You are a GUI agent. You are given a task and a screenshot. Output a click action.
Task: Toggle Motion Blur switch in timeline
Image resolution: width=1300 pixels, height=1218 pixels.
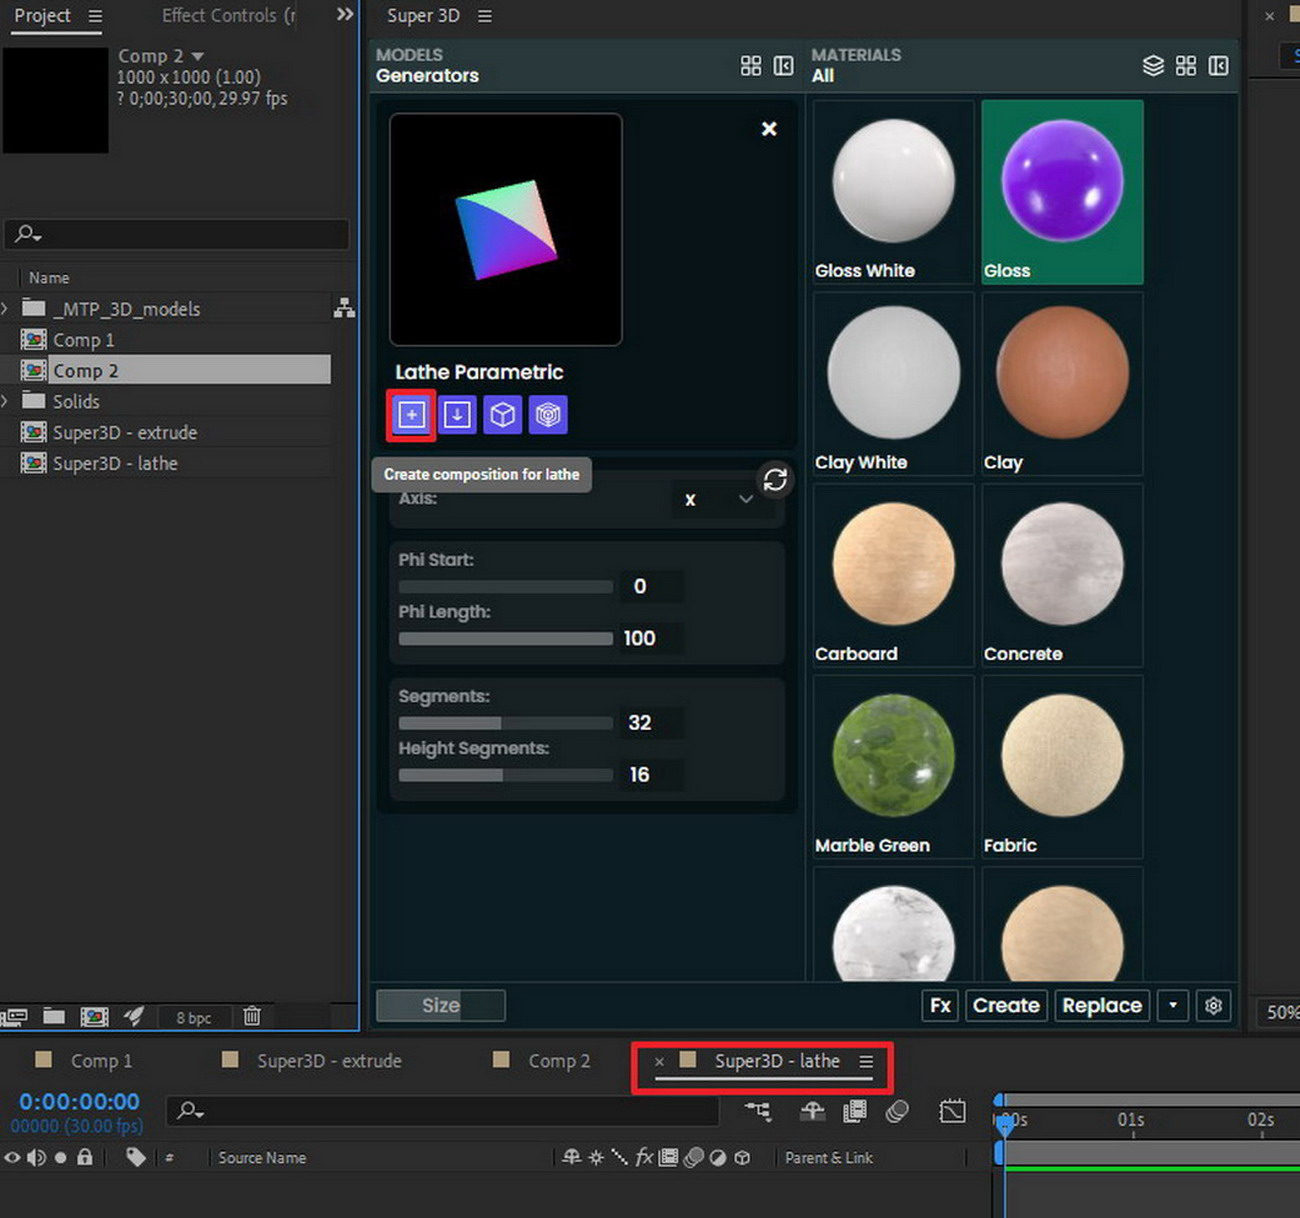[x=897, y=1111]
